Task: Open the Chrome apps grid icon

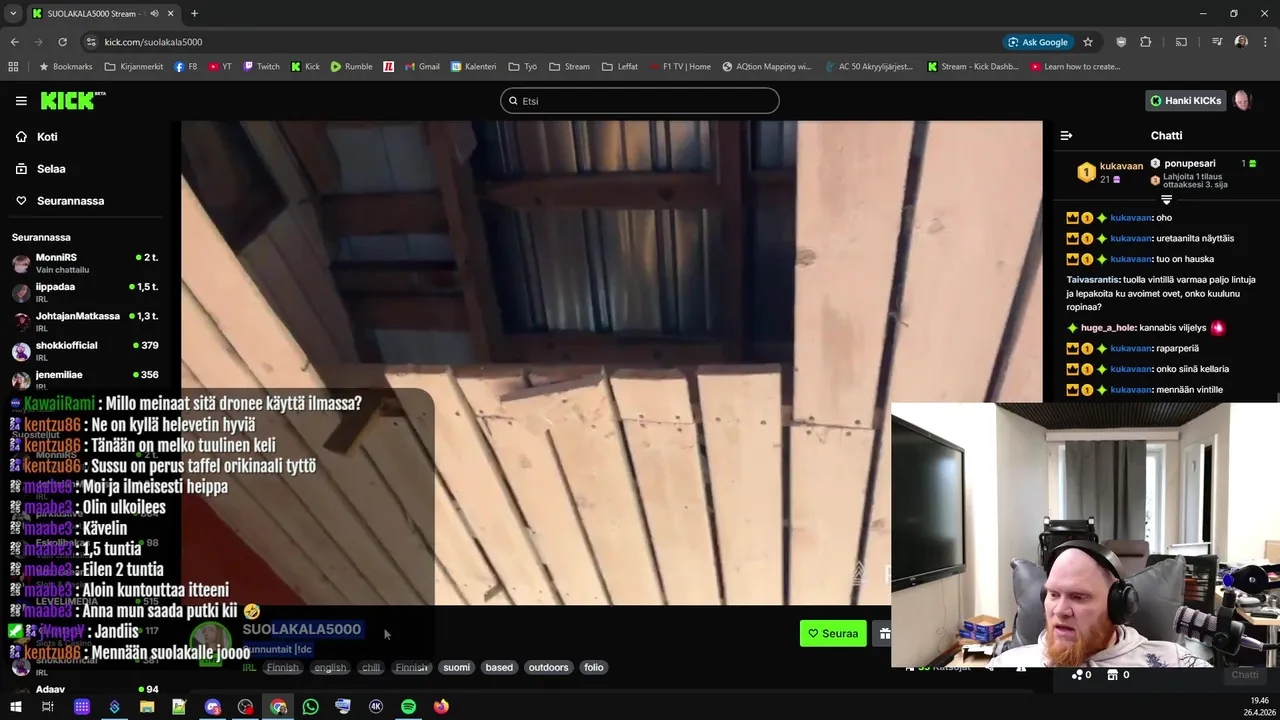Action: pos(13,67)
